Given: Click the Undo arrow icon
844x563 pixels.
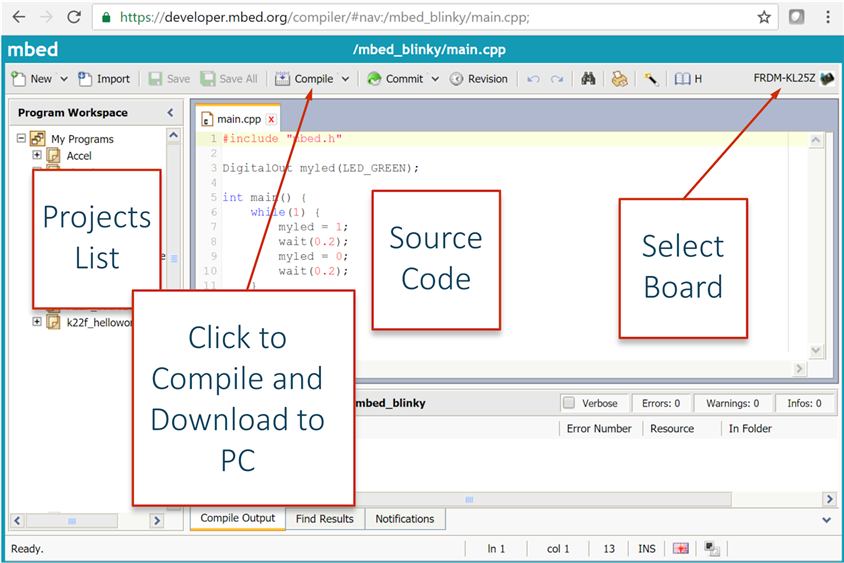Looking at the screenshot, I should pyautogui.click(x=533, y=79).
